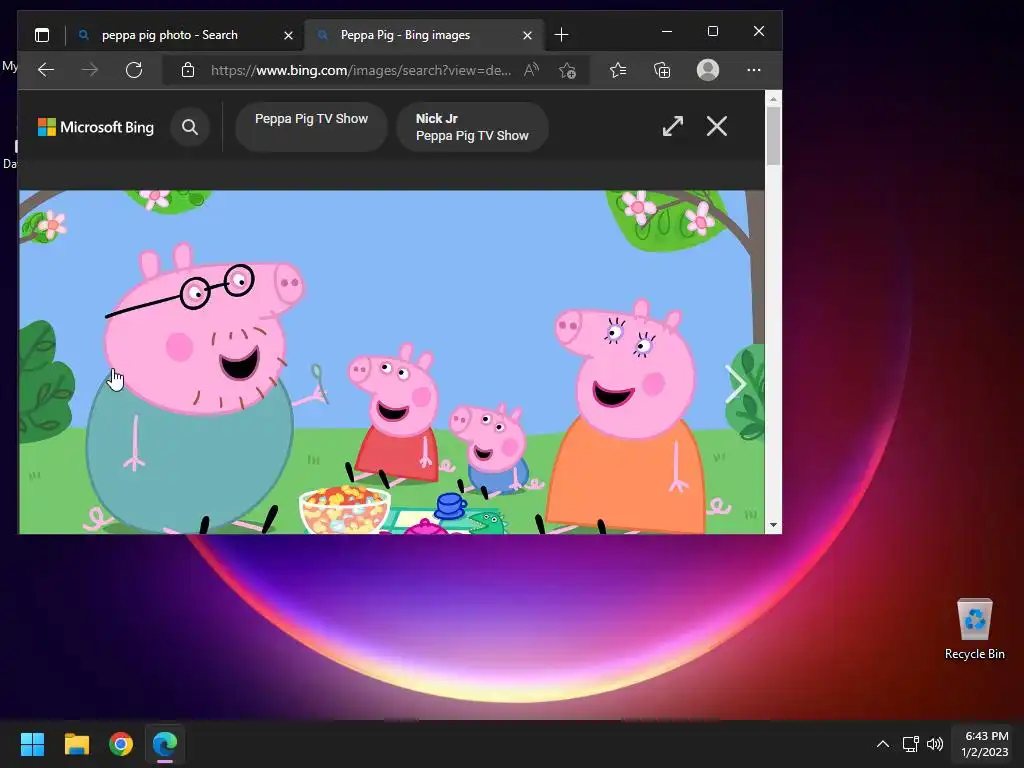Open the Favorites list icon

pyautogui.click(x=618, y=70)
